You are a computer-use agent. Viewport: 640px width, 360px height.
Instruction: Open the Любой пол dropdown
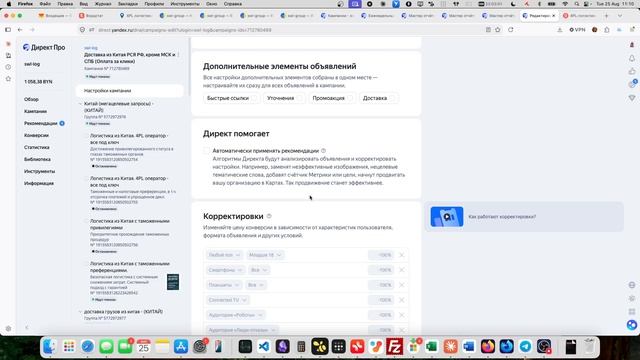point(224,255)
